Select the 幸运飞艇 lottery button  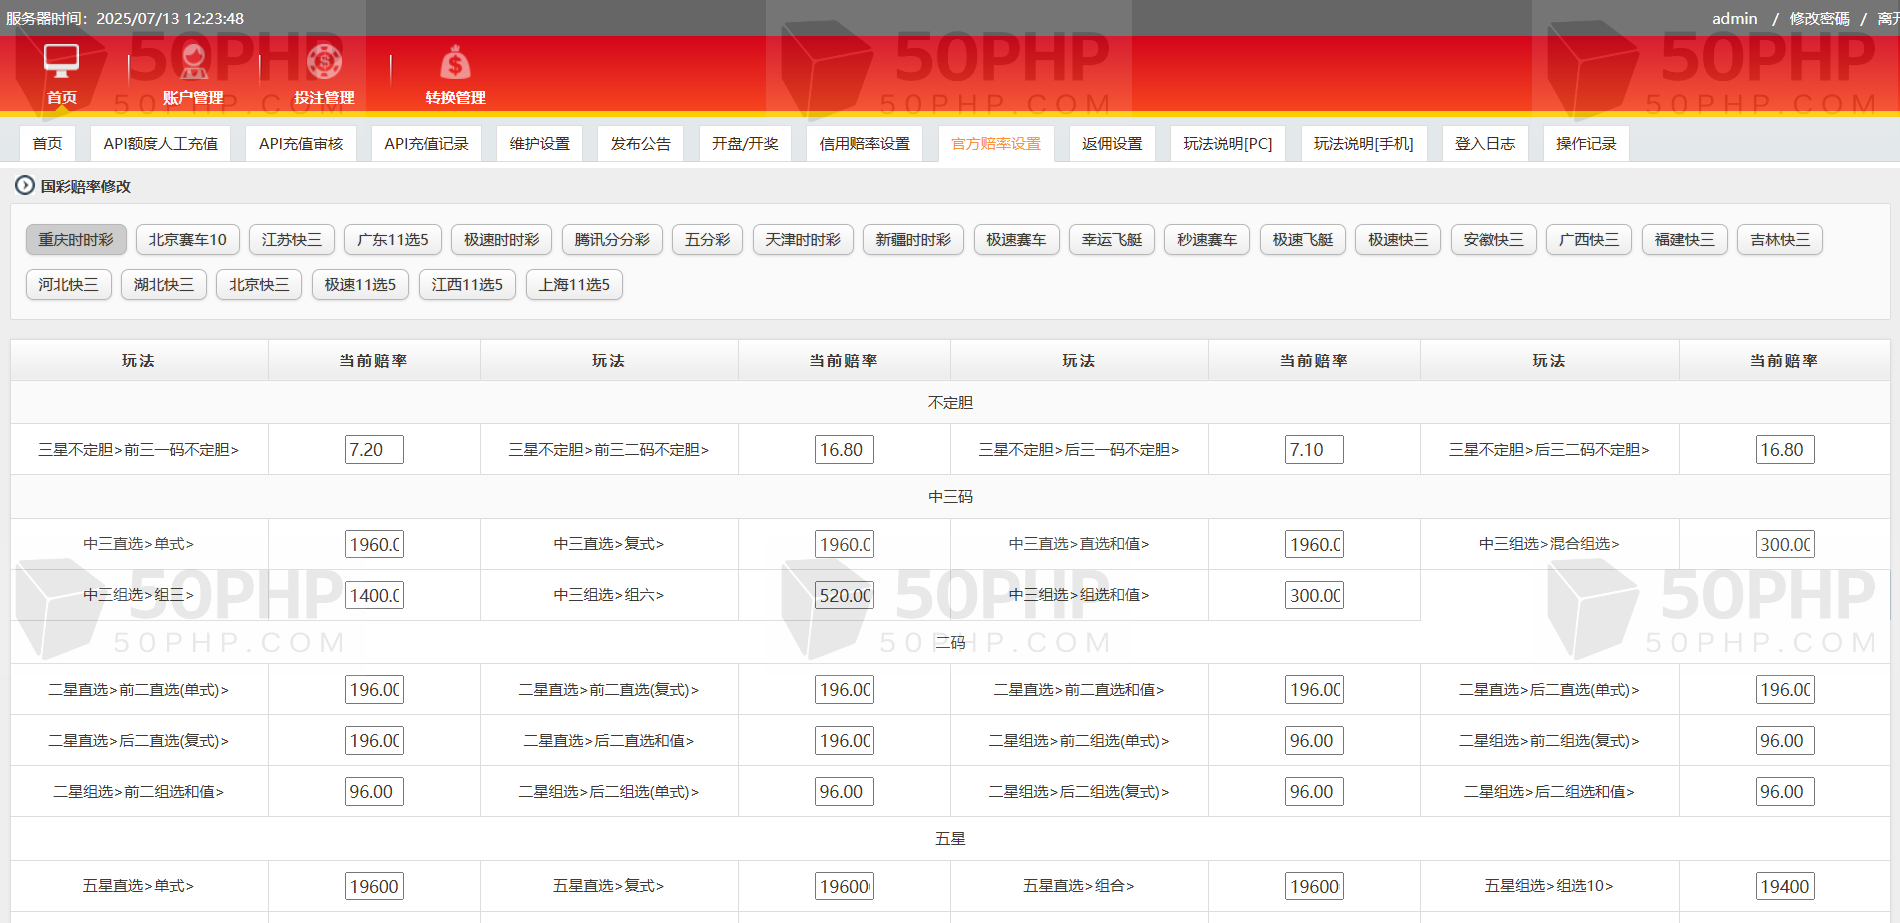coord(1111,240)
